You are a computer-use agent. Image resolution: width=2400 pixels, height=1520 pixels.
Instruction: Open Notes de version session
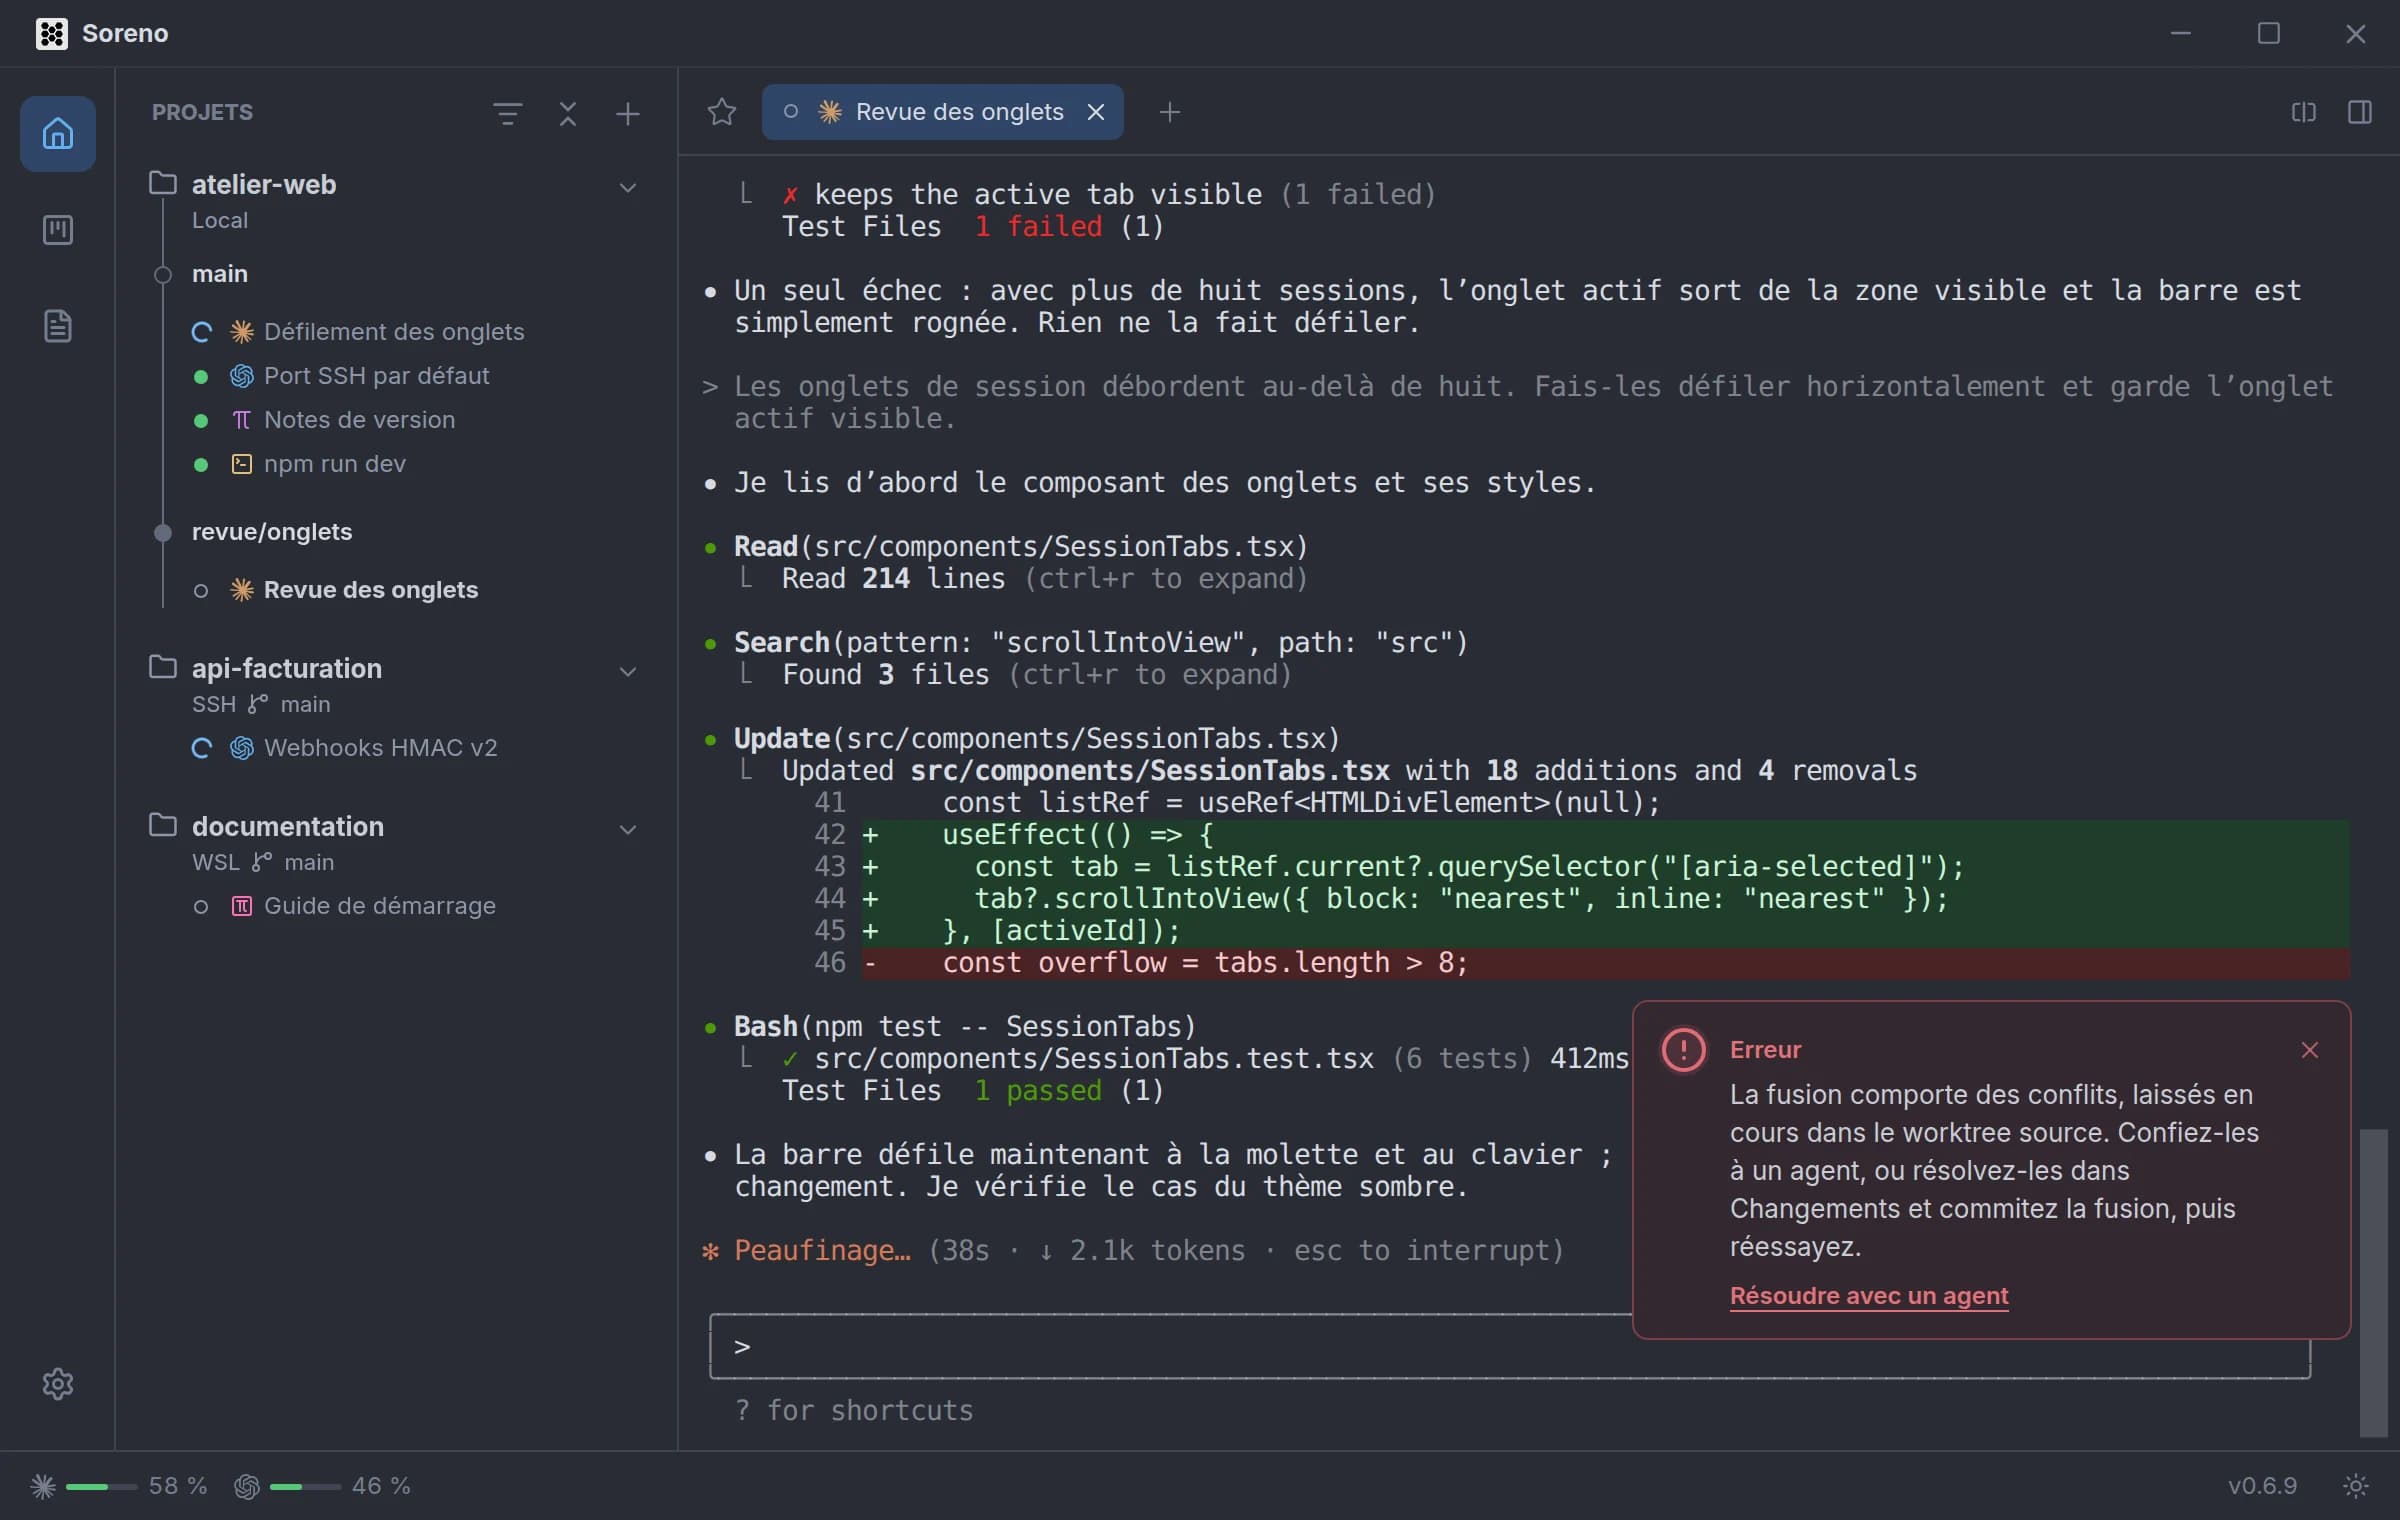(x=359, y=420)
